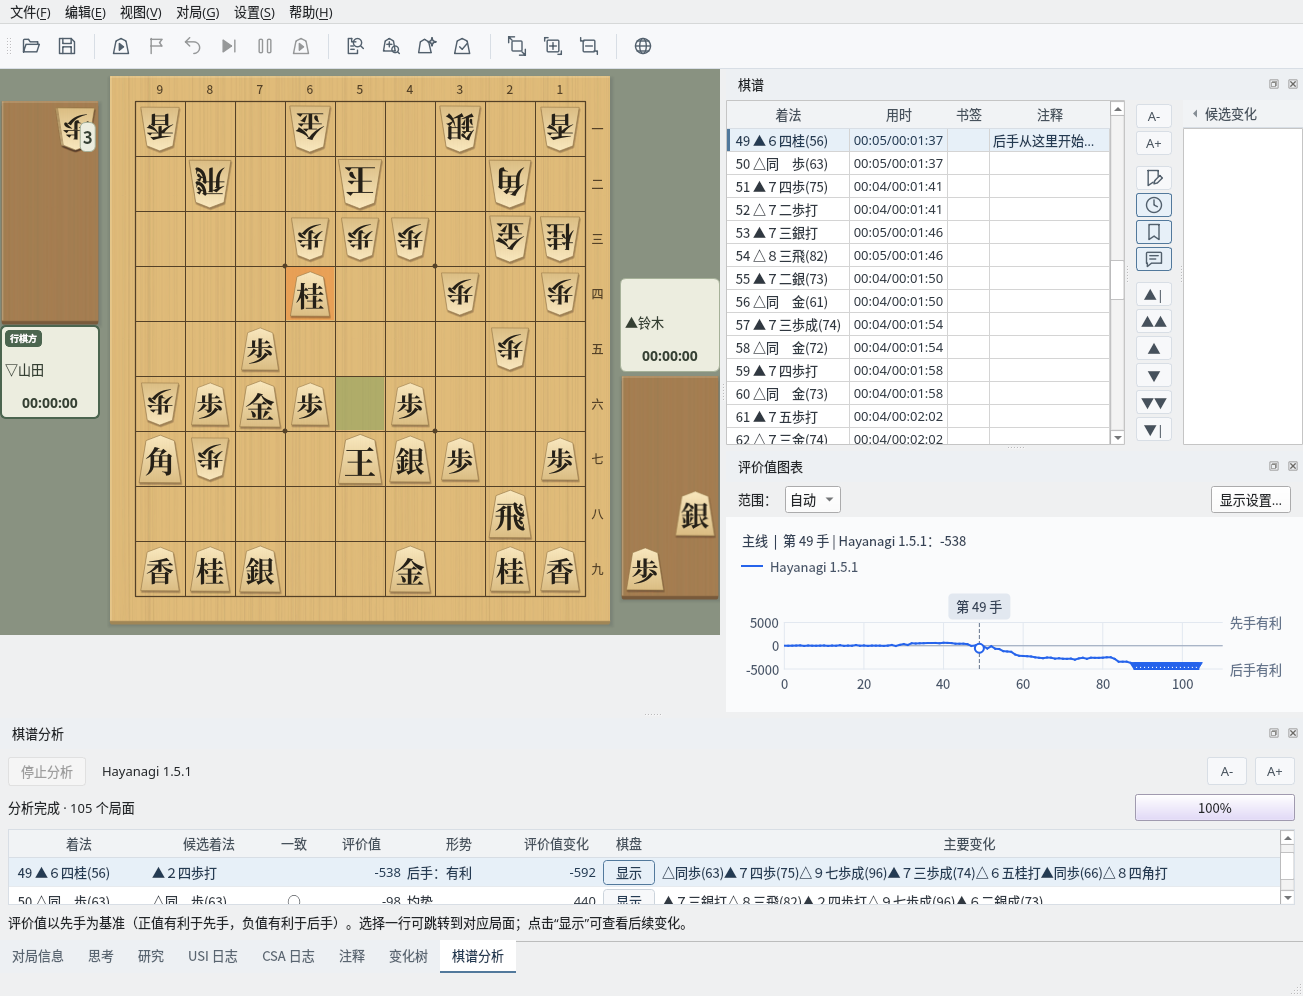
Task: Click the piece-with-sparkle toolbar icon
Action: (x=427, y=46)
